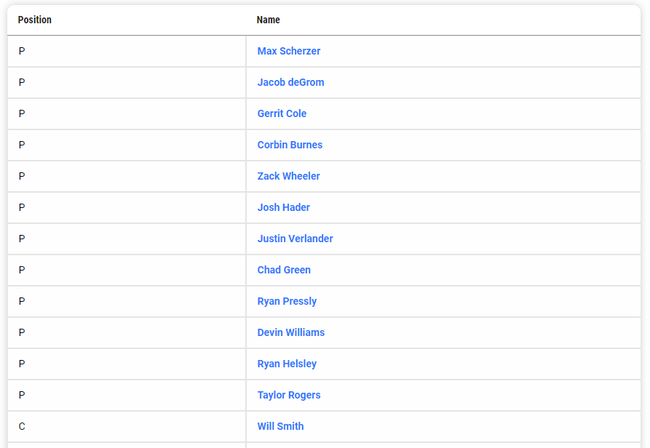Screen dimensions: 650x448
Task: Click the Chad Green link
Action: pyautogui.click(x=283, y=270)
